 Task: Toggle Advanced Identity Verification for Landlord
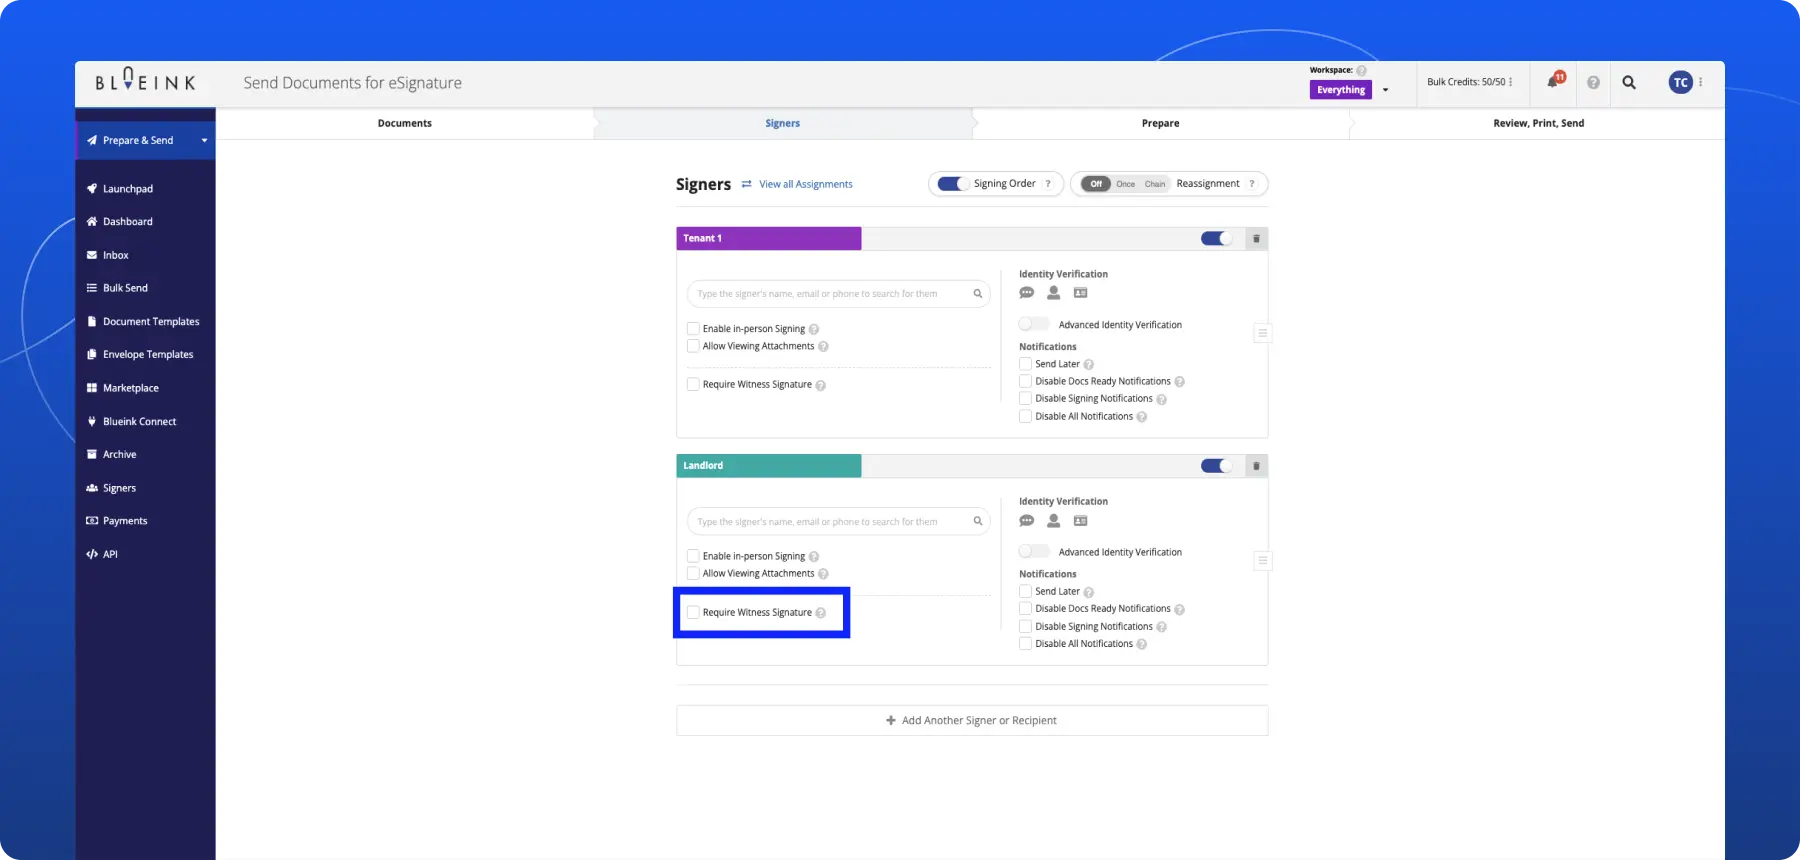click(1034, 551)
